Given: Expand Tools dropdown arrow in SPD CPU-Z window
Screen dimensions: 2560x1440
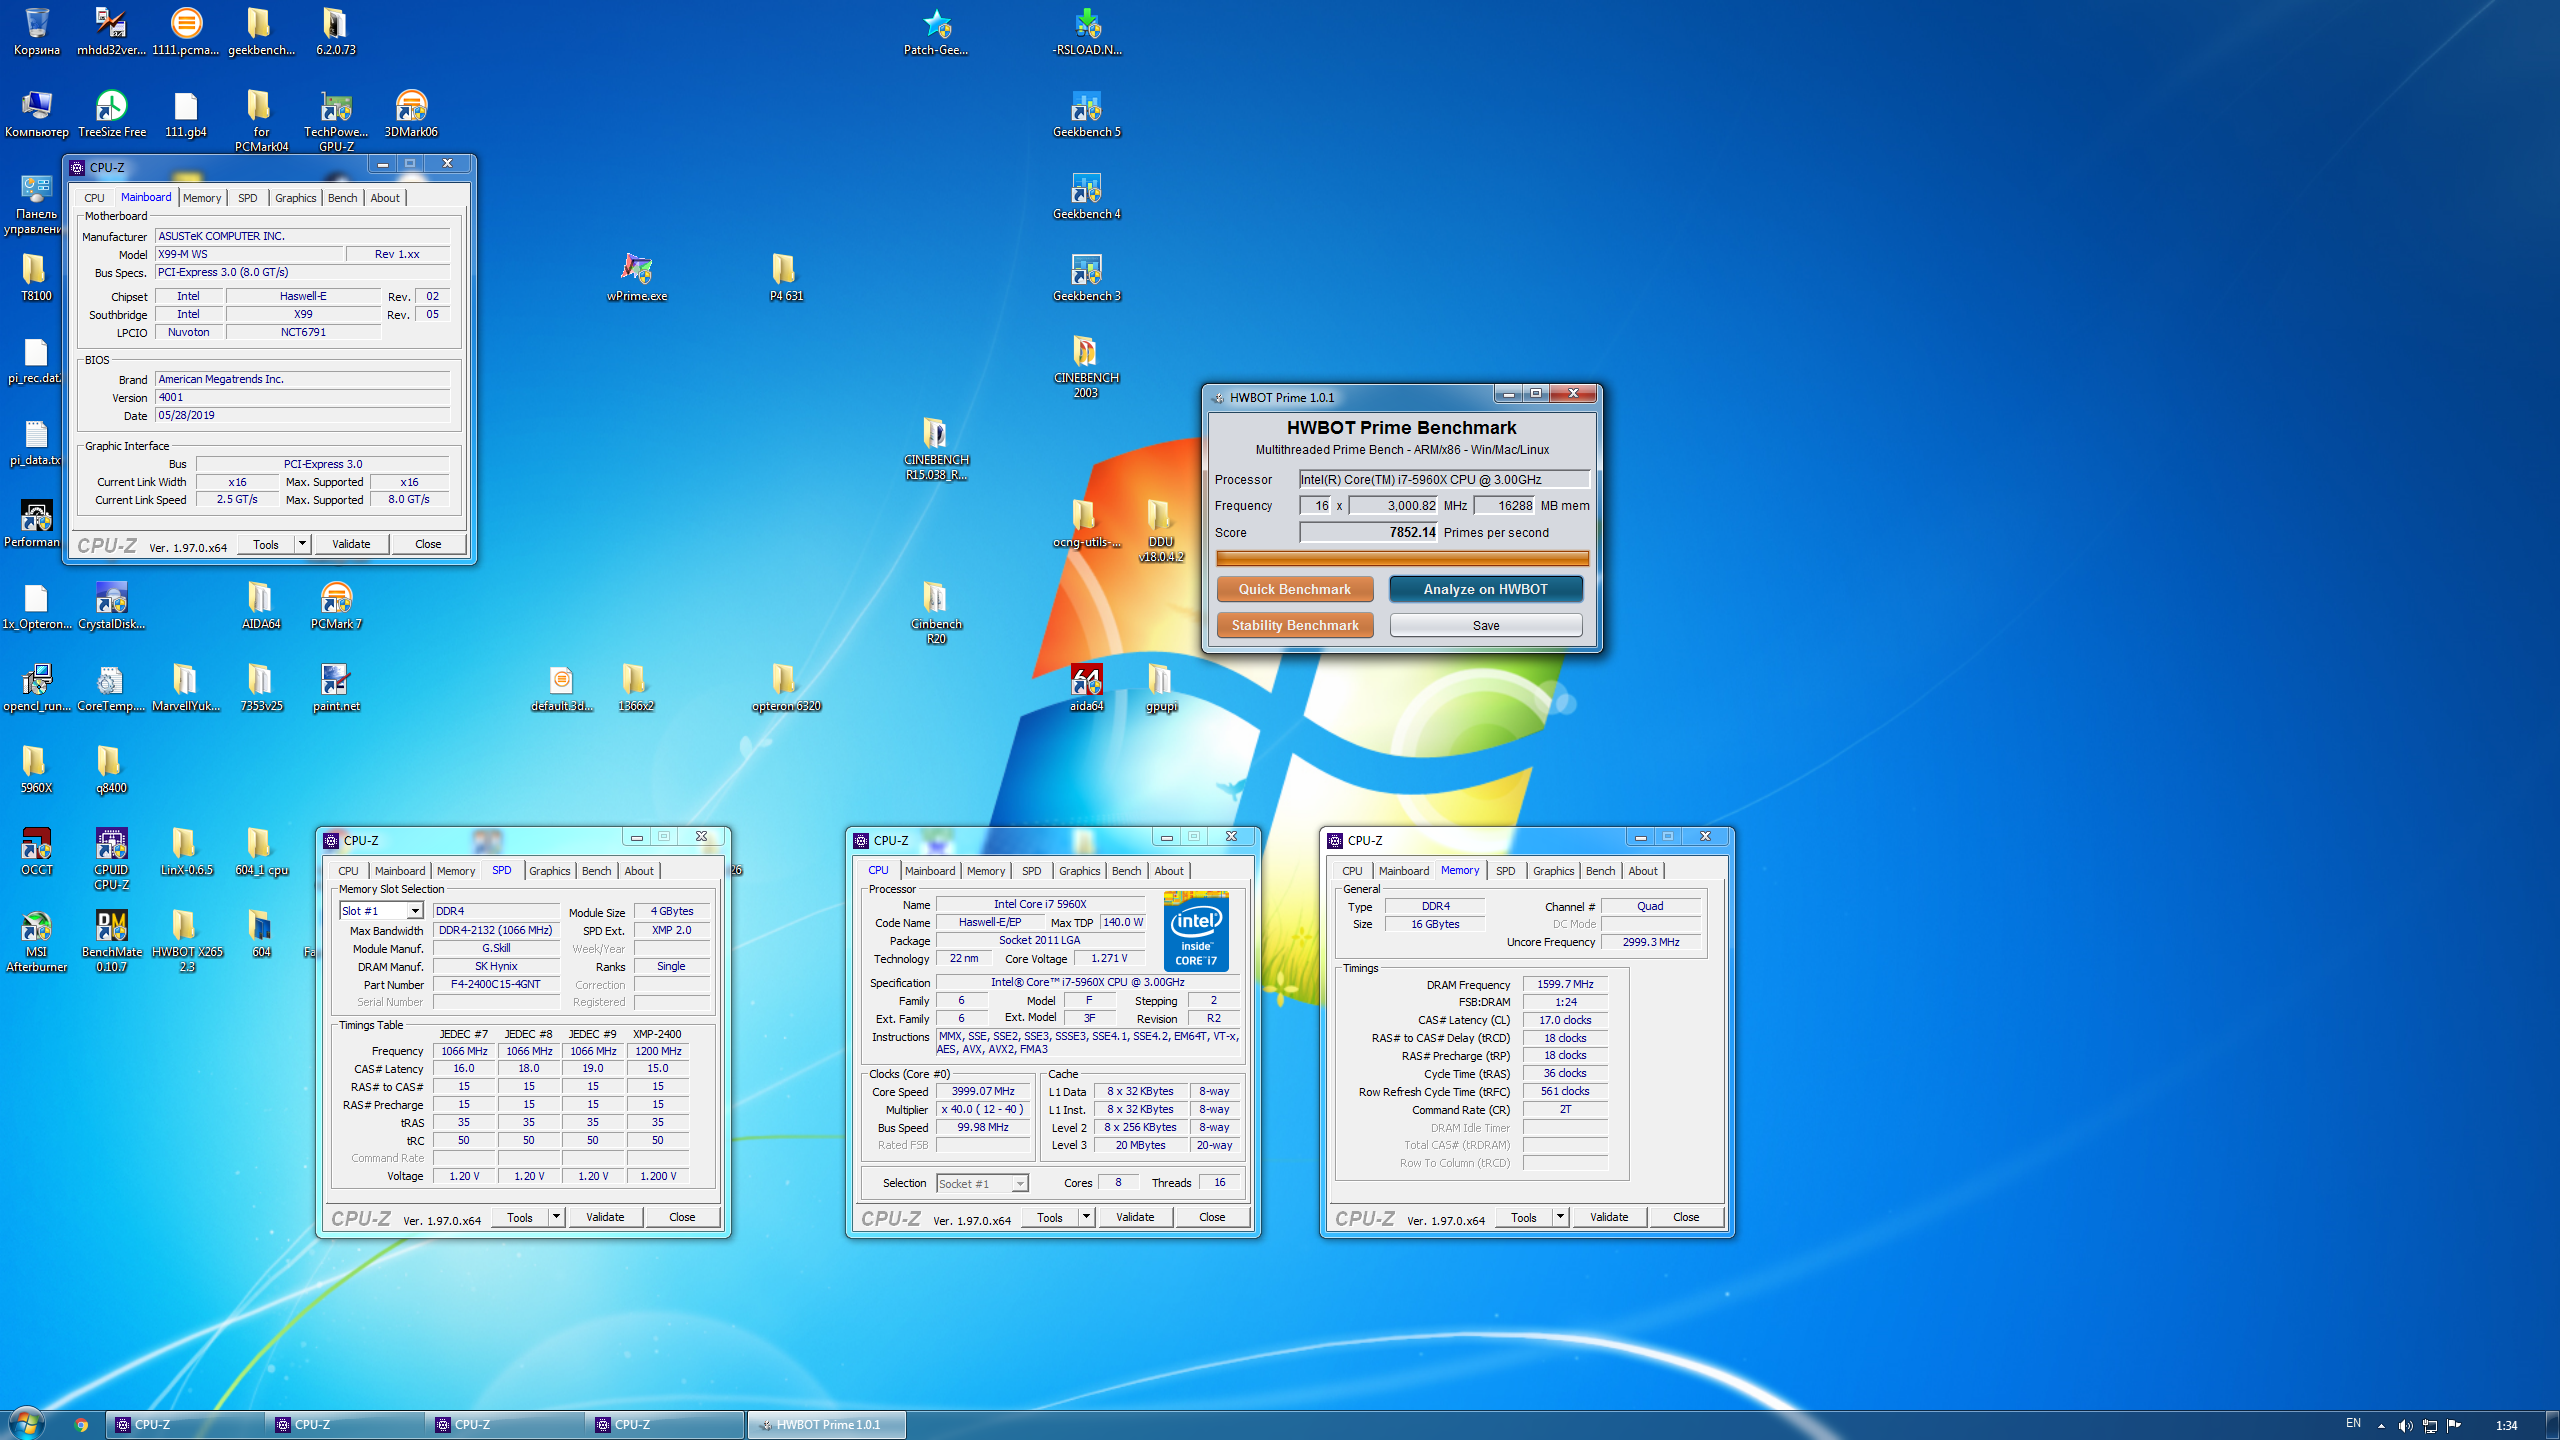Looking at the screenshot, I should tap(556, 1217).
